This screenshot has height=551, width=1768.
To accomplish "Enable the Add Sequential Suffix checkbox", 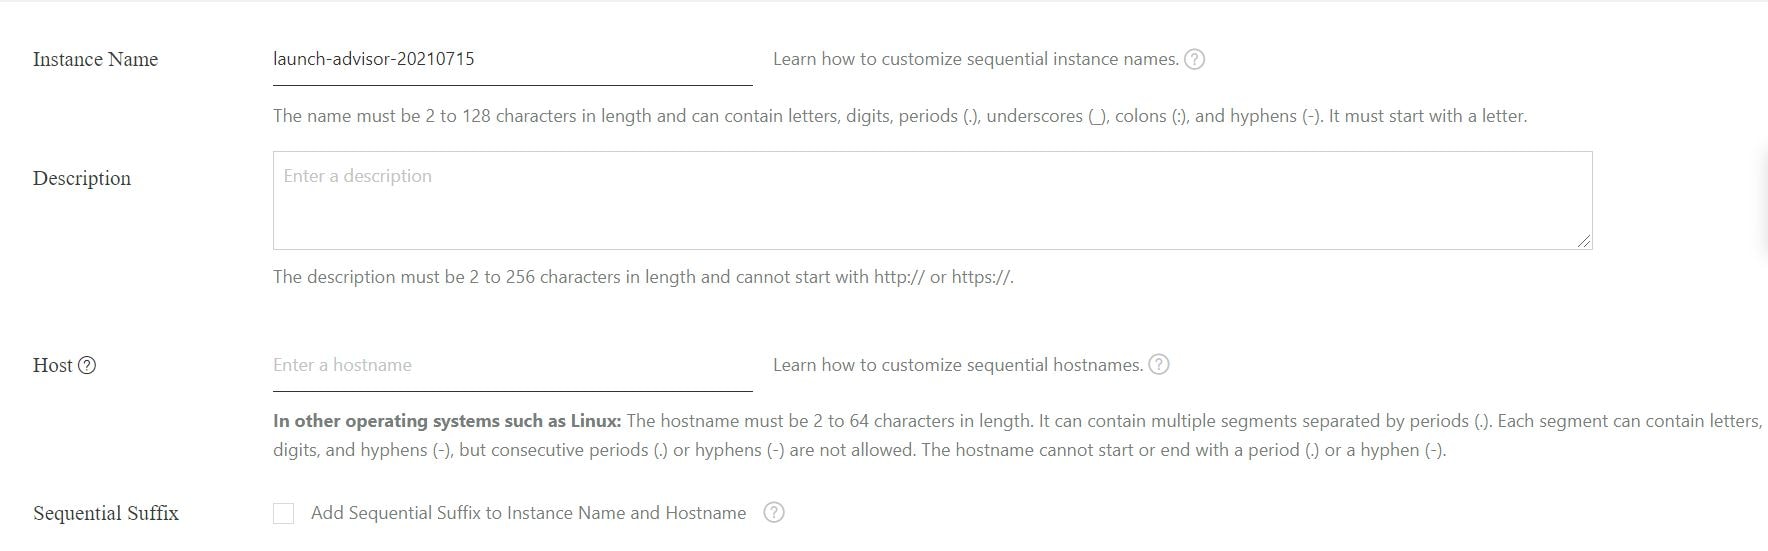I will coord(284,513).
